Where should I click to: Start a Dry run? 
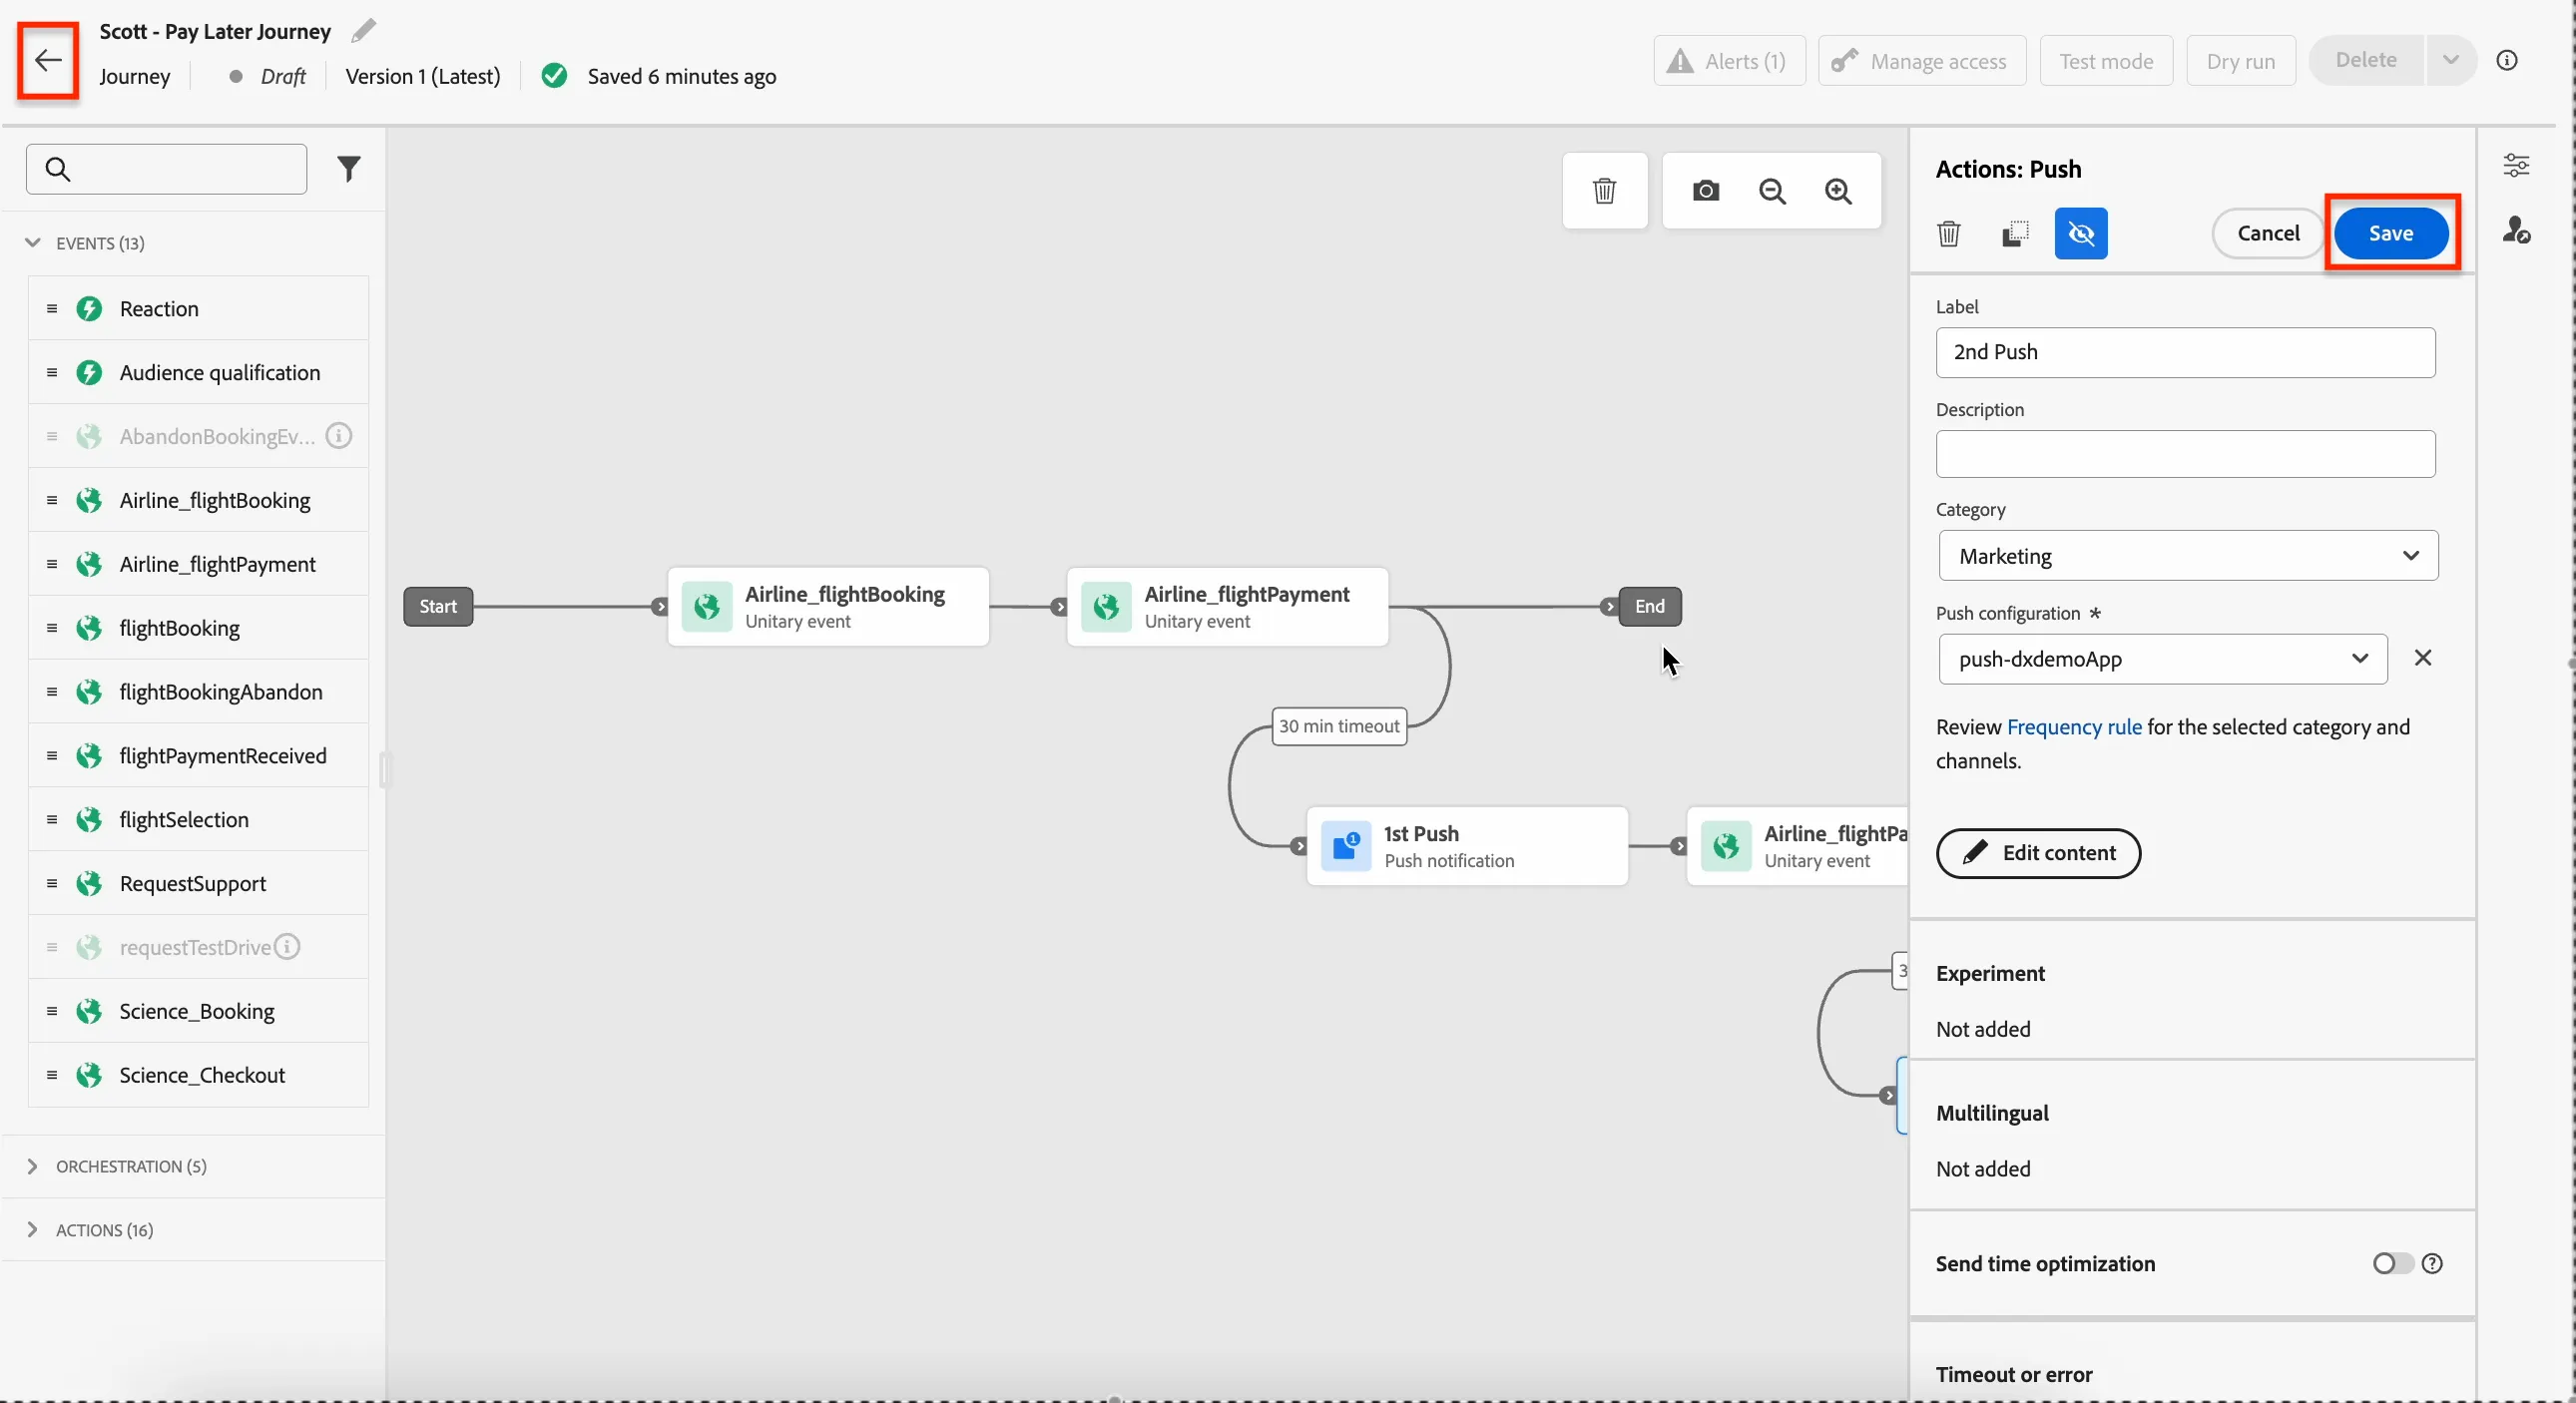coord(2240,61)
